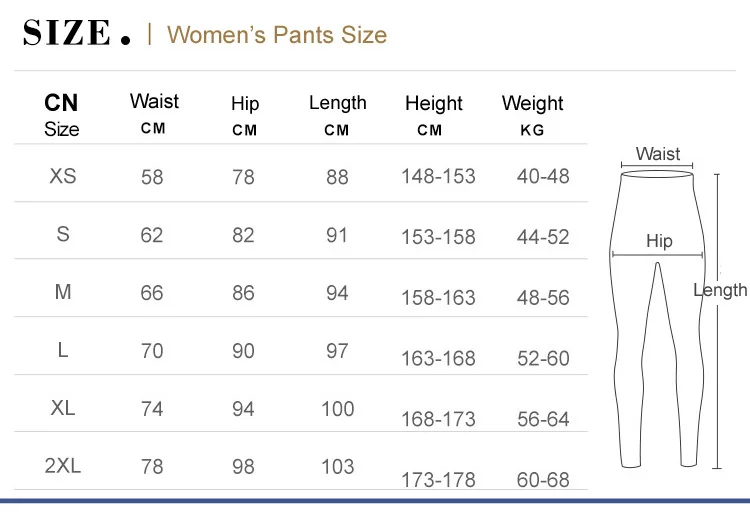Click the 168-173 height value

point(438,420)
